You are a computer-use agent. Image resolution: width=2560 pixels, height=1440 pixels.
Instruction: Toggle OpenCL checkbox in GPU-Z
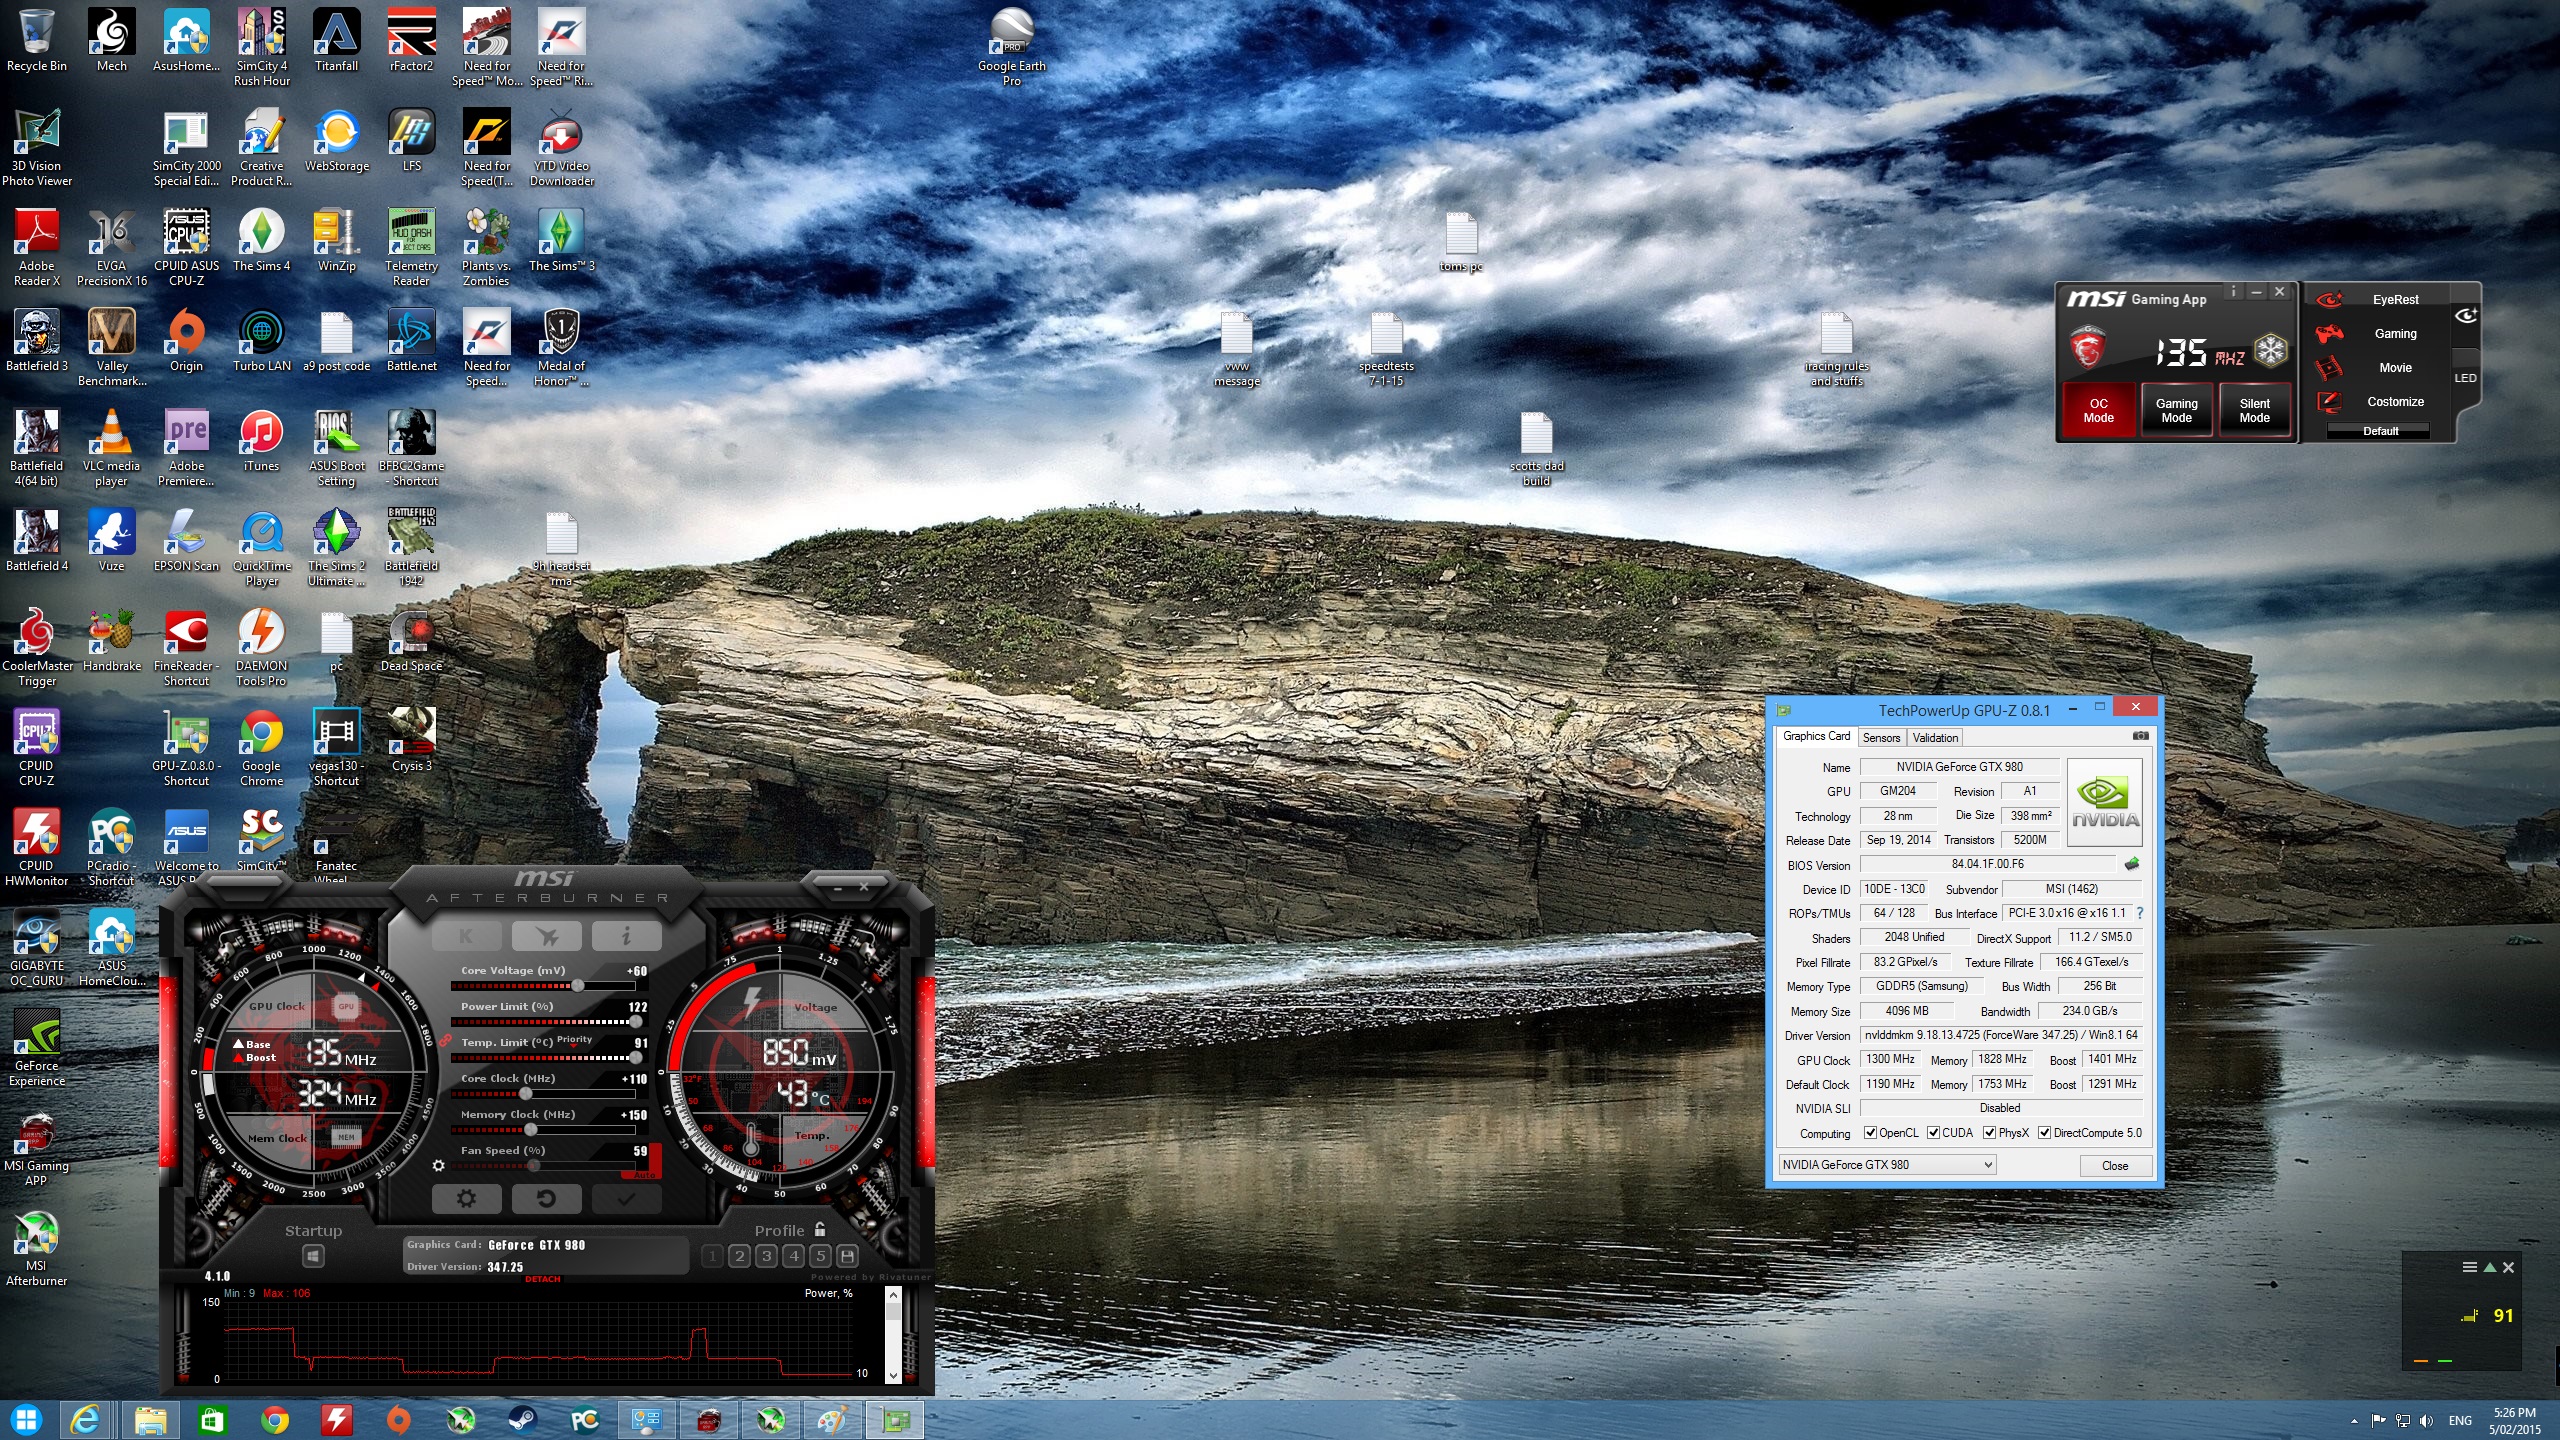(1870, 1133)
